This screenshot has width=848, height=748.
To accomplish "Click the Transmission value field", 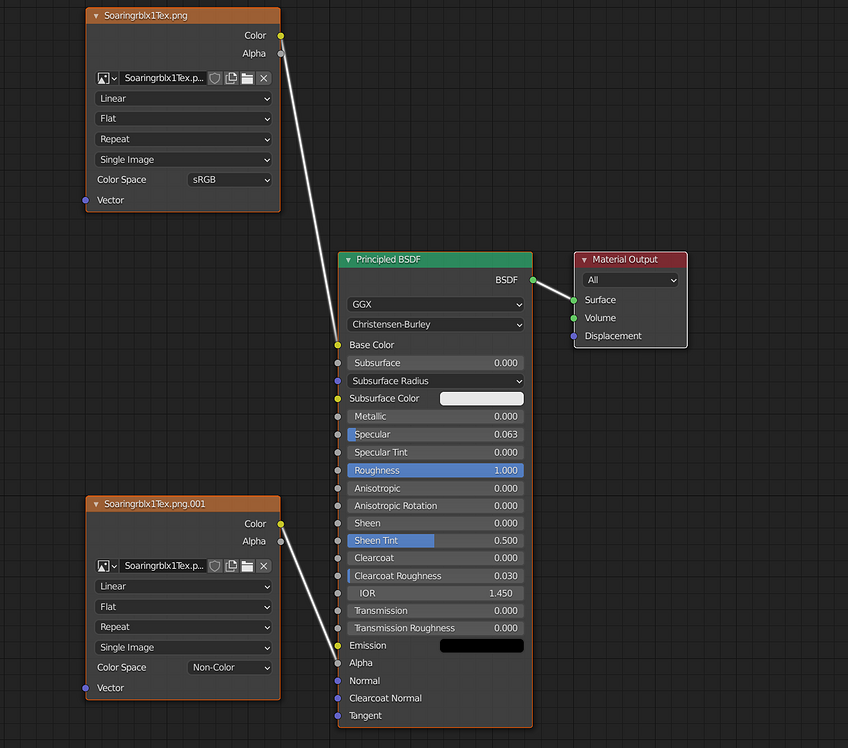I will [435, 611].
